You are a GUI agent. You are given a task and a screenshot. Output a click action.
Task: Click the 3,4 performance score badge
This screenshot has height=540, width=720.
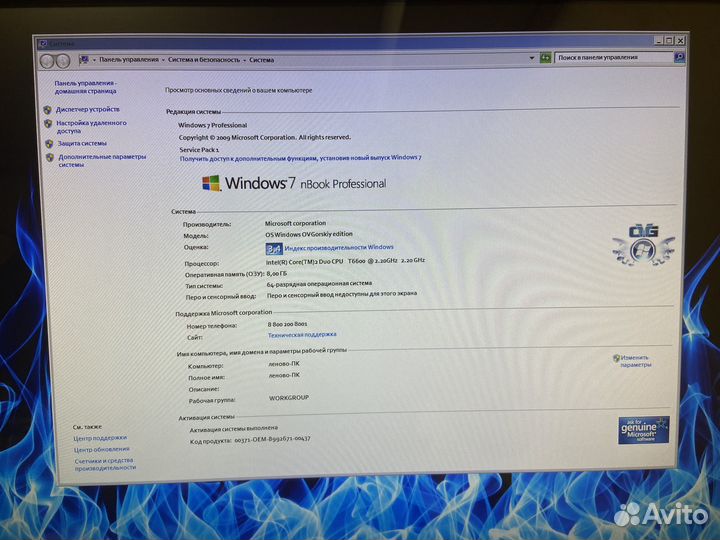click(273, 248)
